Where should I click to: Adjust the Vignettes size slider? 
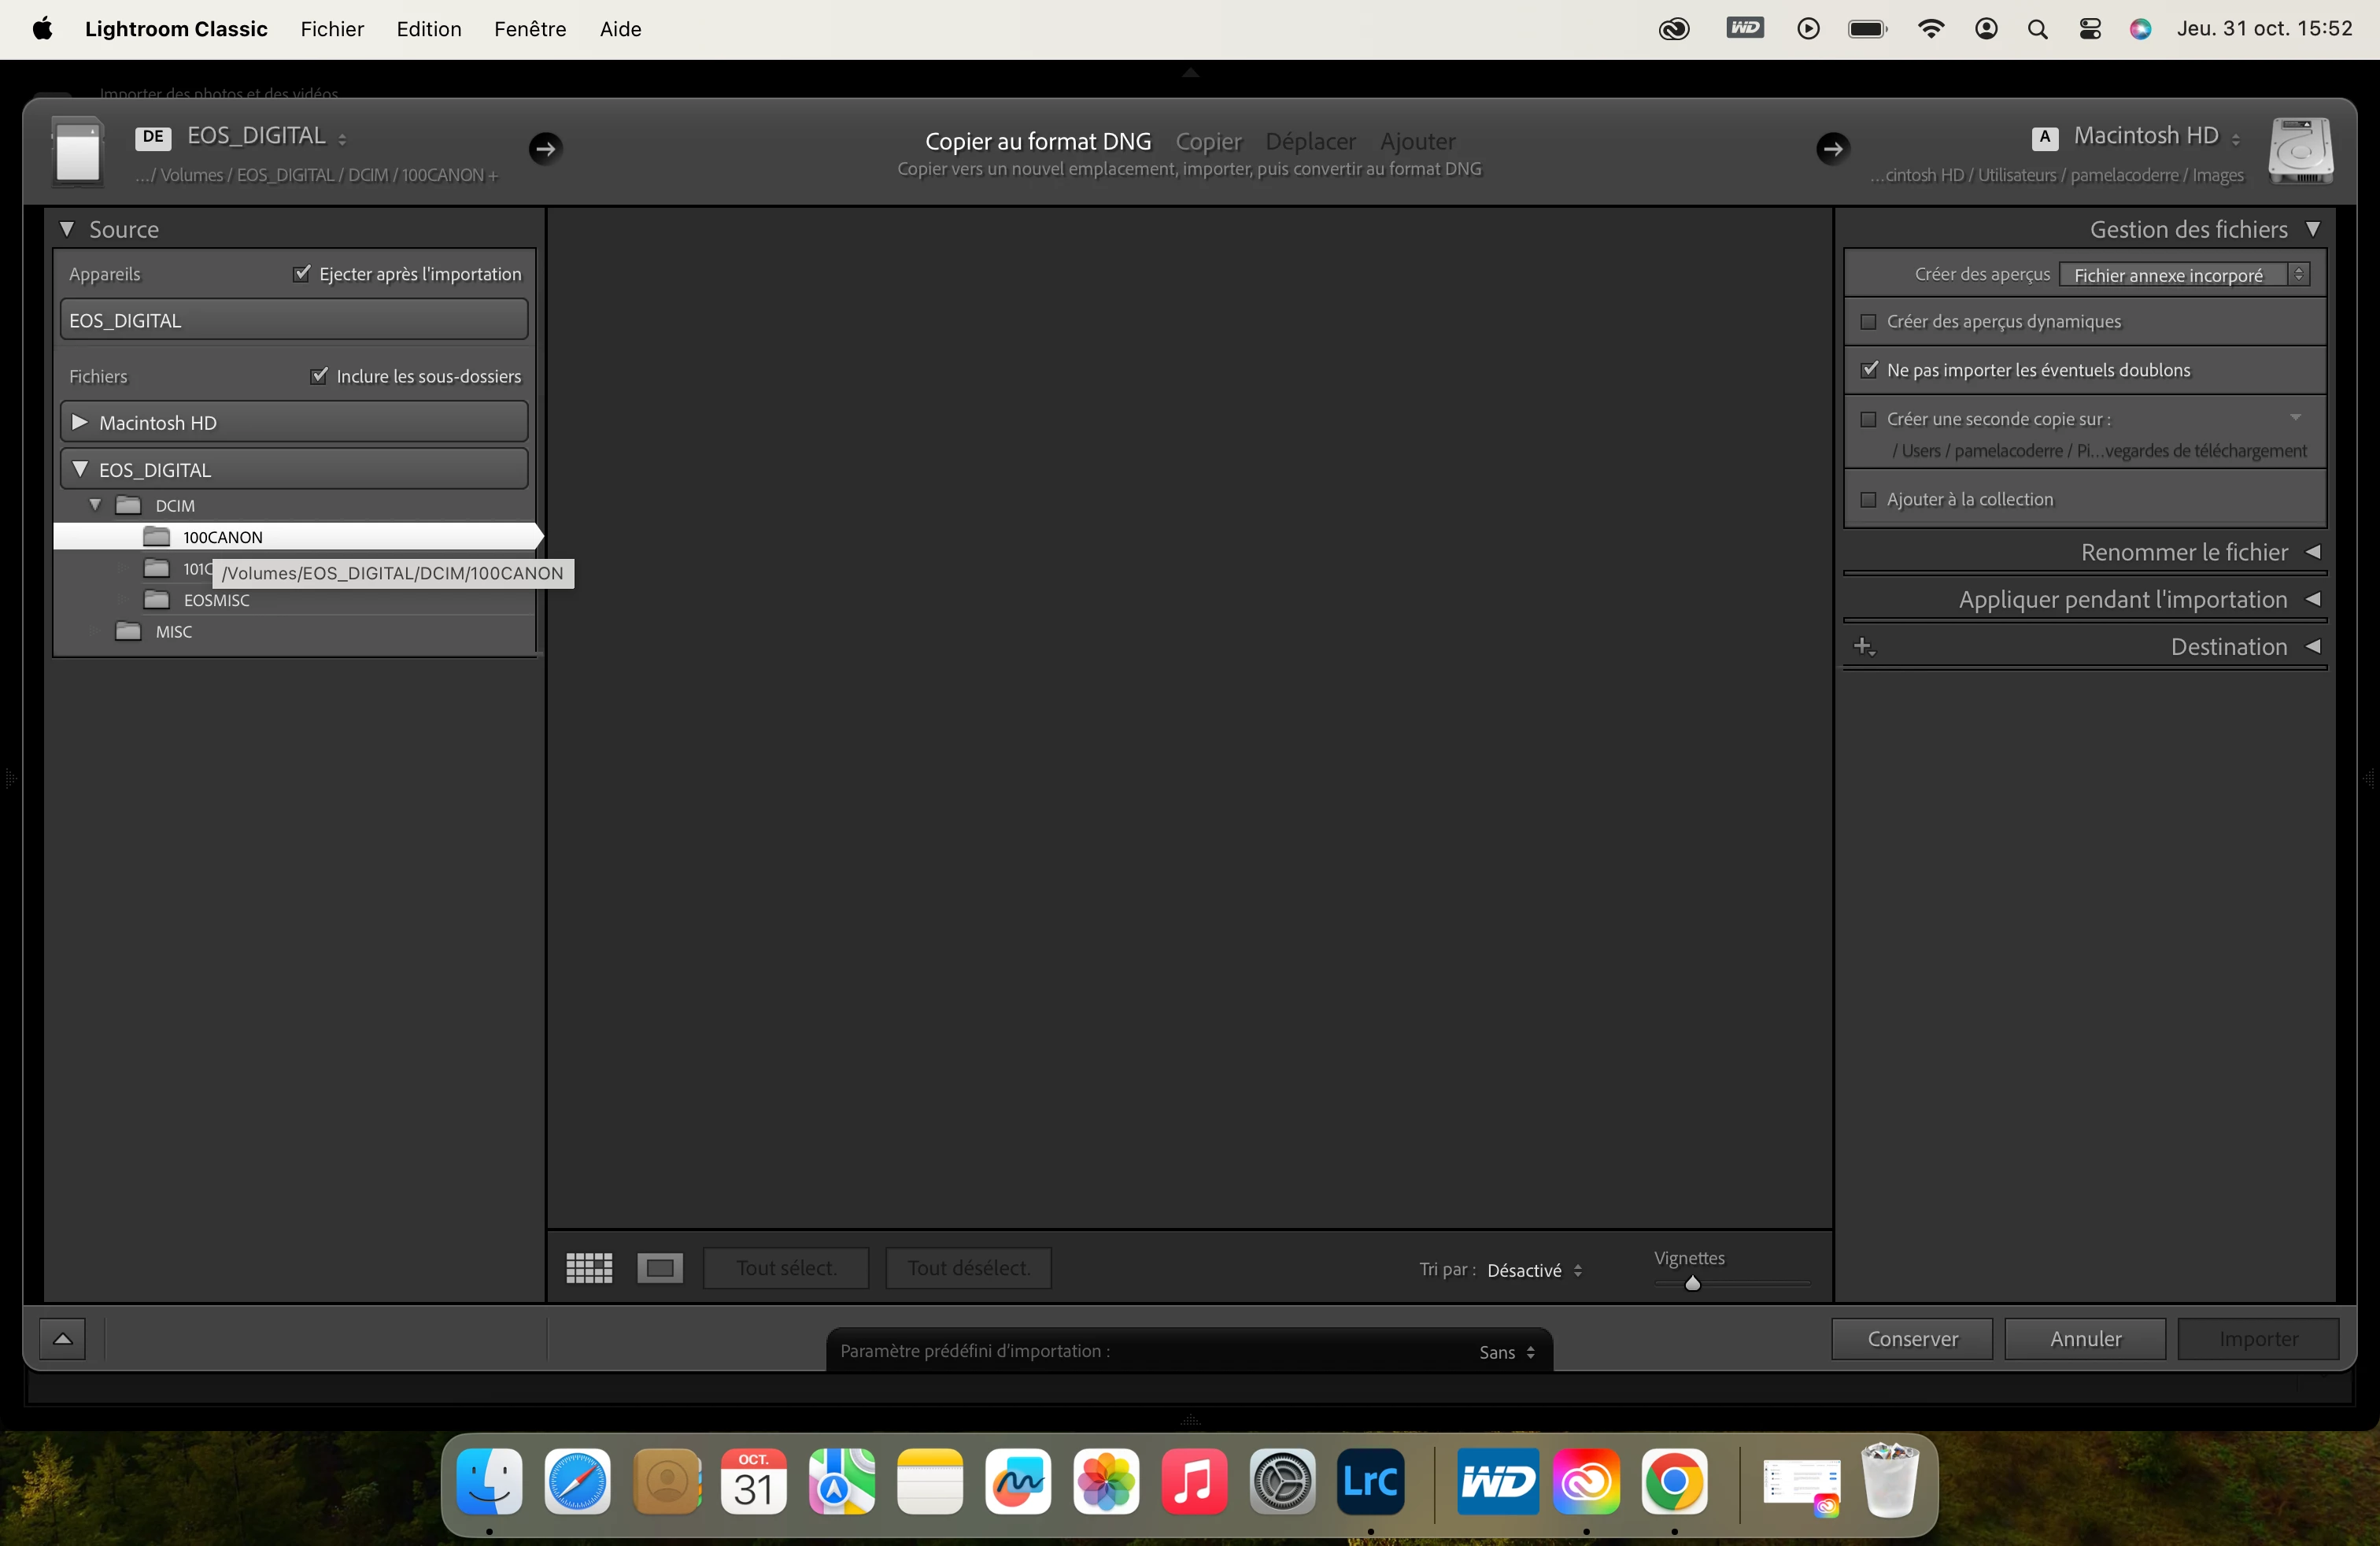(1692, 1283)
